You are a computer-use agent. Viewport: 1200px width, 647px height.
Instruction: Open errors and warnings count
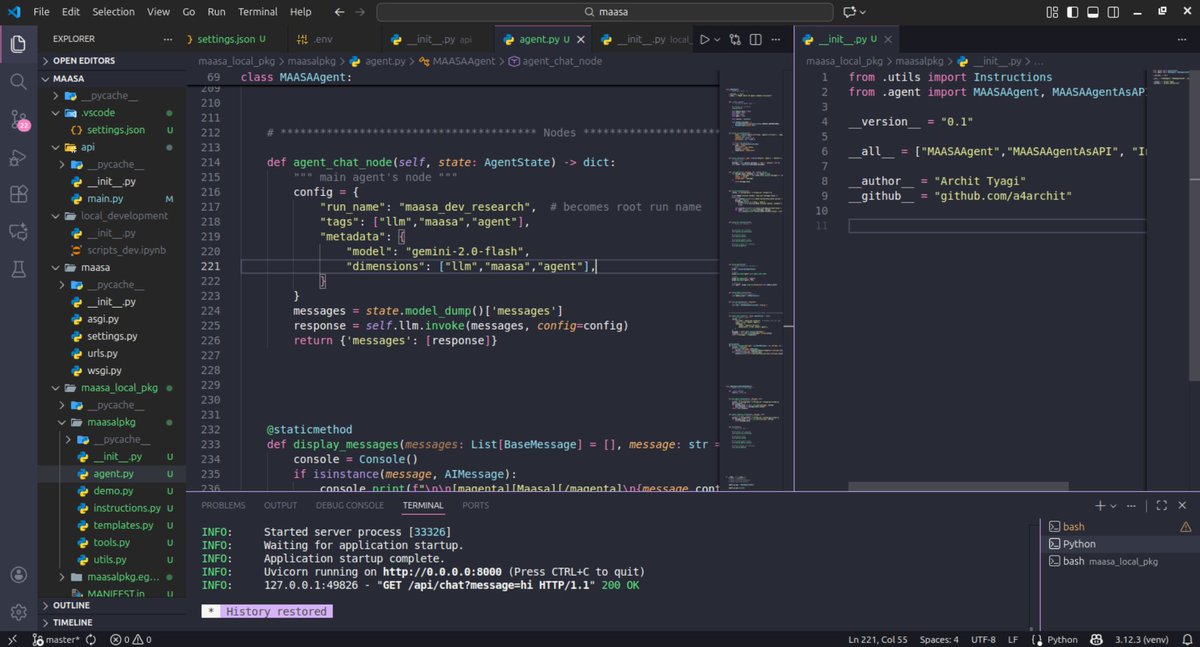tap(130, 639)
